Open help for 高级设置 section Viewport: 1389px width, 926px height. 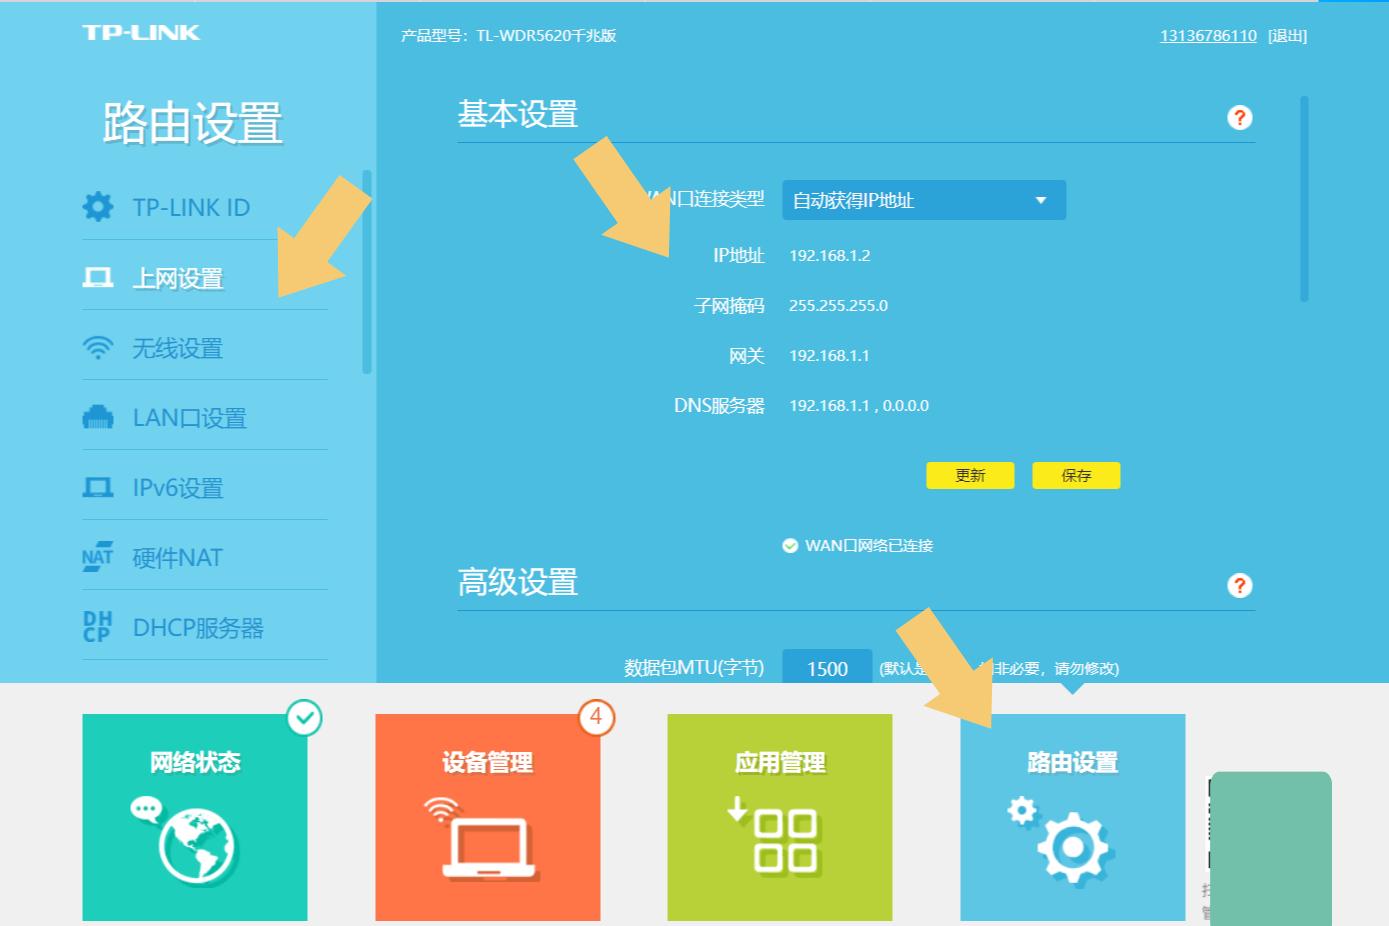point(1240,586)
